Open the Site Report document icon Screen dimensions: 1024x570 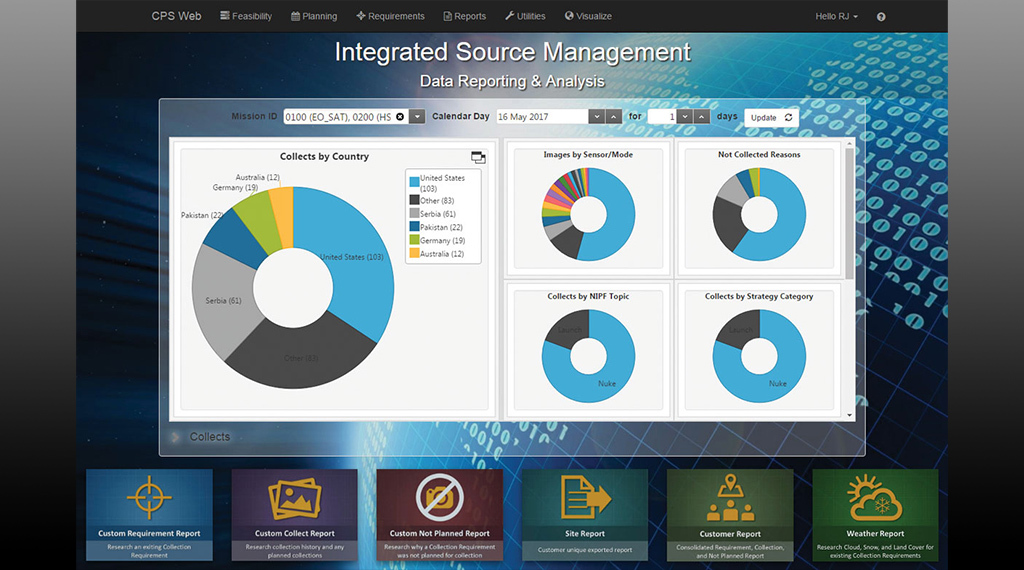tap(584, 497)
